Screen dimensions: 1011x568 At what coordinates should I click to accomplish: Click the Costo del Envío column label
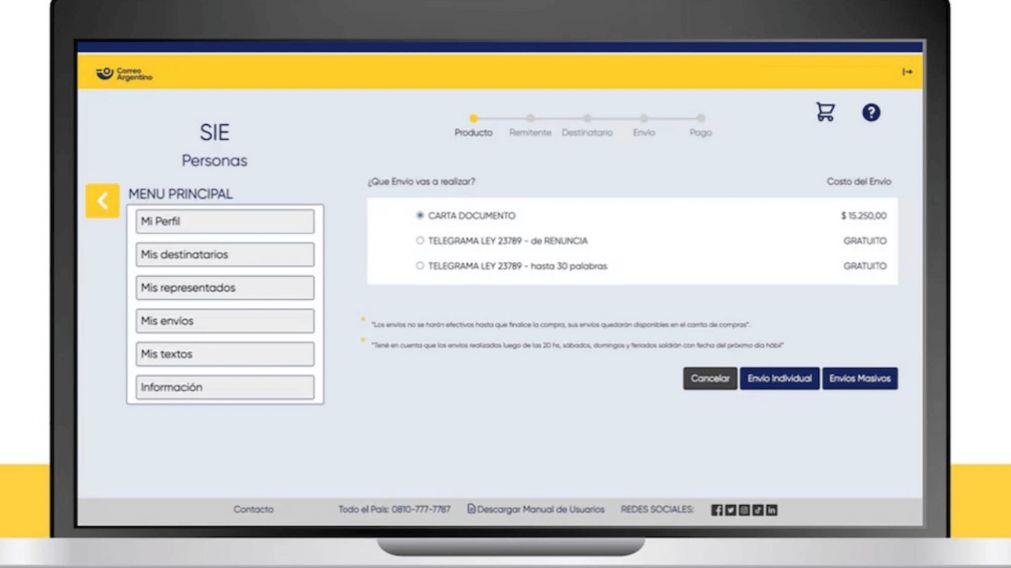(x=859, y=182)
